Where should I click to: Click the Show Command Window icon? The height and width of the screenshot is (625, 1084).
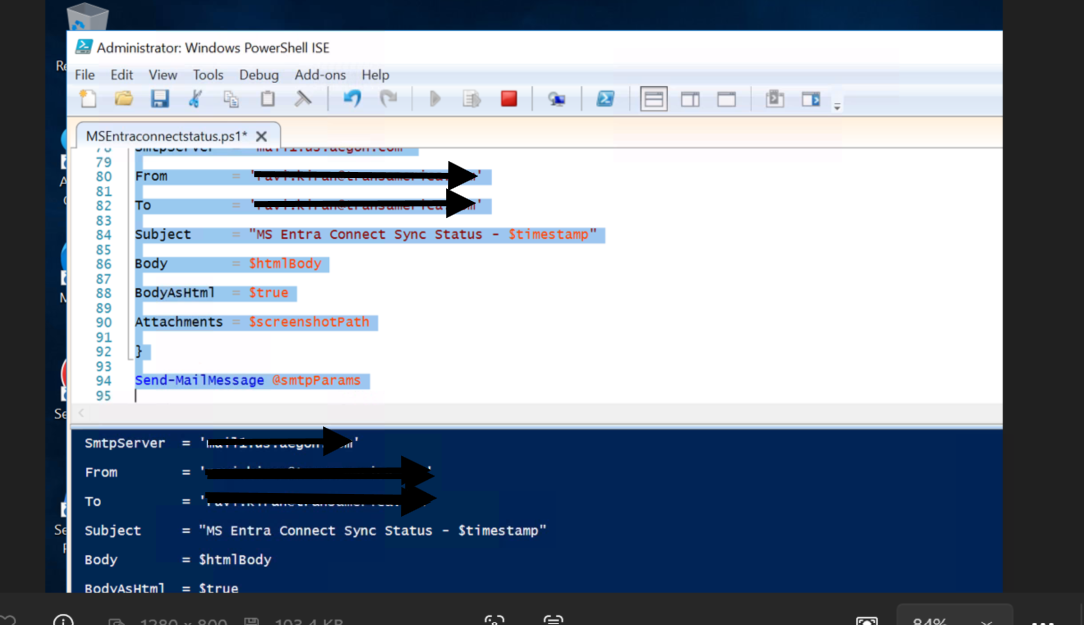775,99
